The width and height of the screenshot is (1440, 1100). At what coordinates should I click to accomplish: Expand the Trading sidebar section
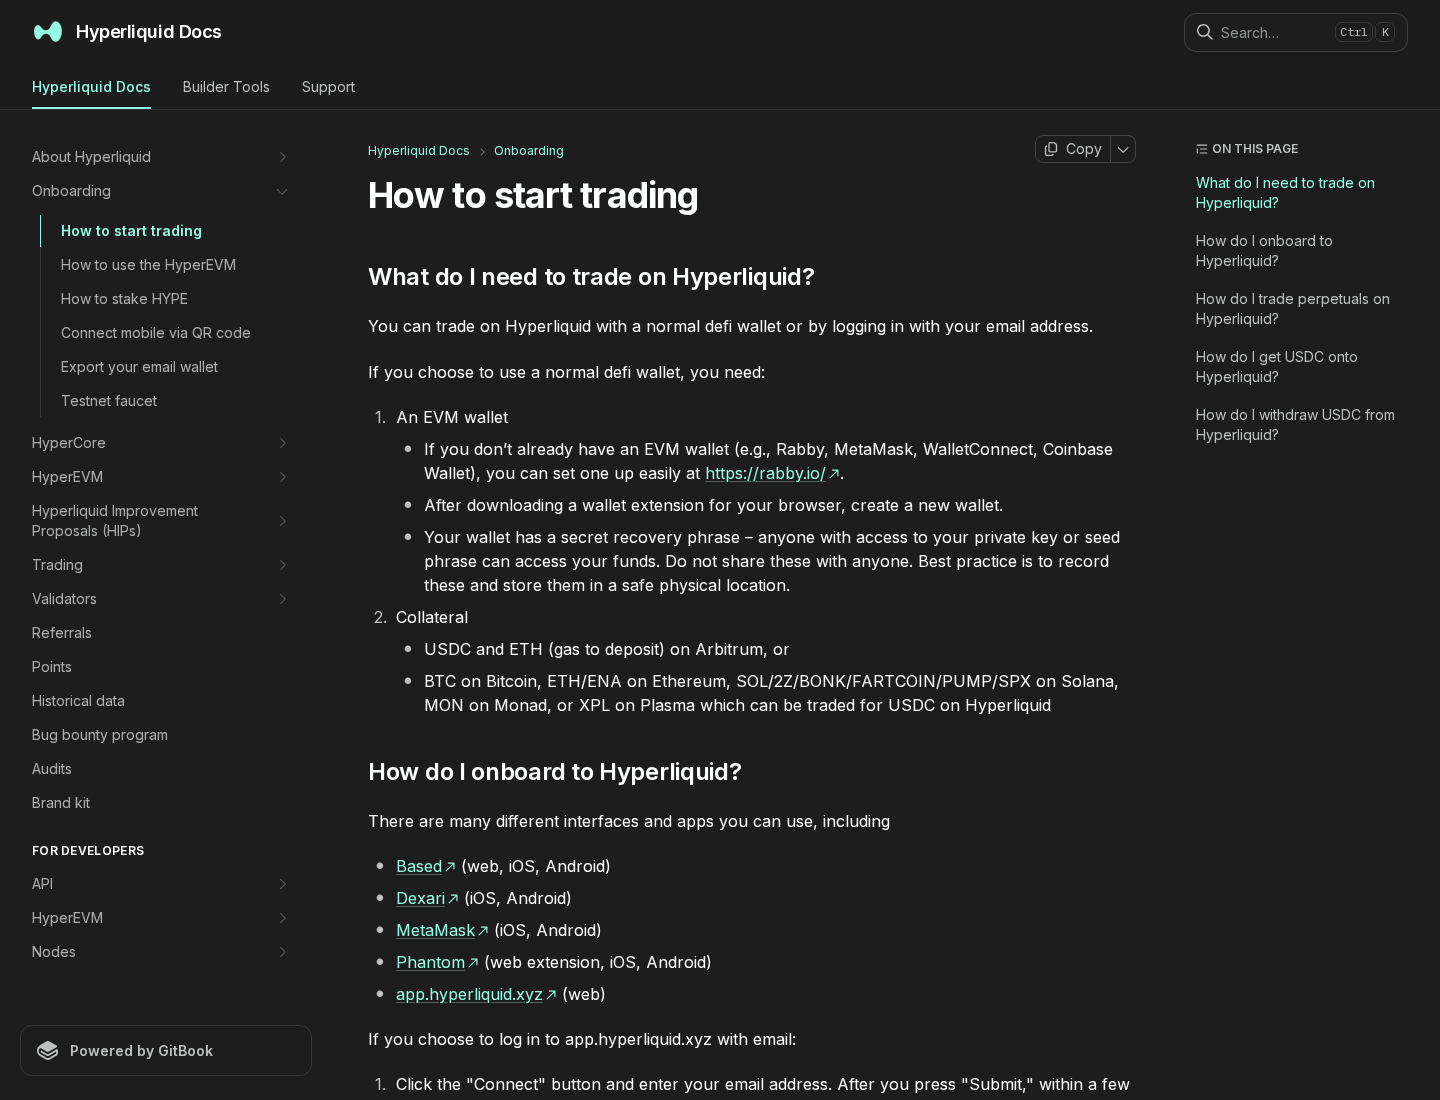[x=282, y=565]
